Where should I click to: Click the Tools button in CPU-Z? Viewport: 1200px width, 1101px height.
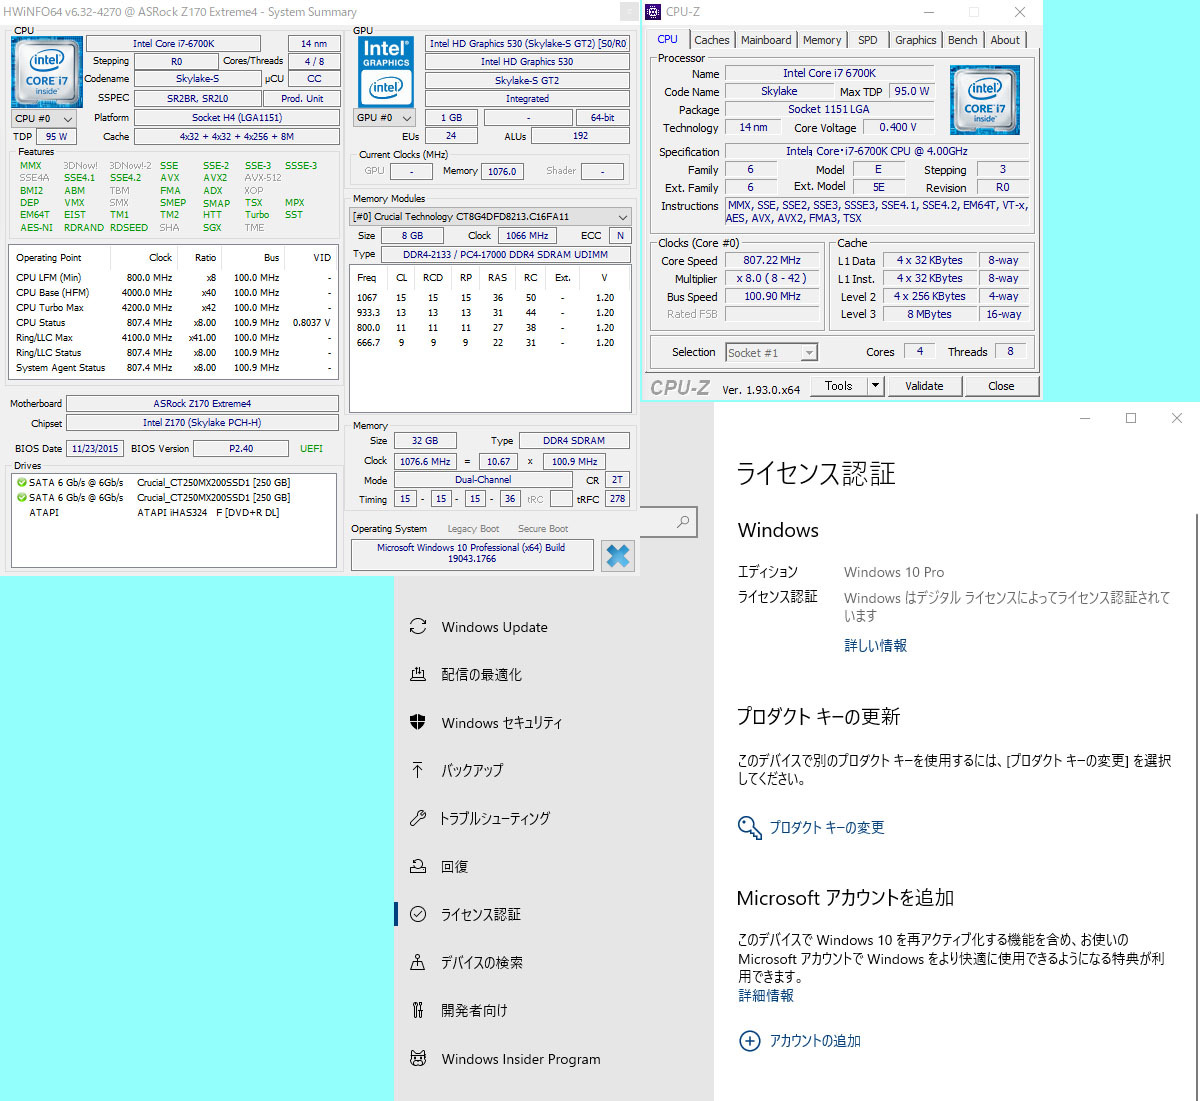coord(838,386)
